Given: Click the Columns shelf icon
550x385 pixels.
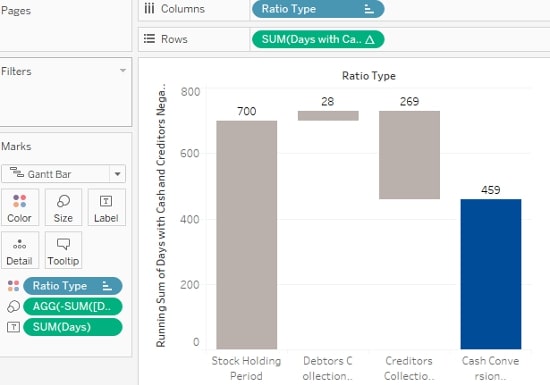Looking at the screenshot, I should coord(149,8).
